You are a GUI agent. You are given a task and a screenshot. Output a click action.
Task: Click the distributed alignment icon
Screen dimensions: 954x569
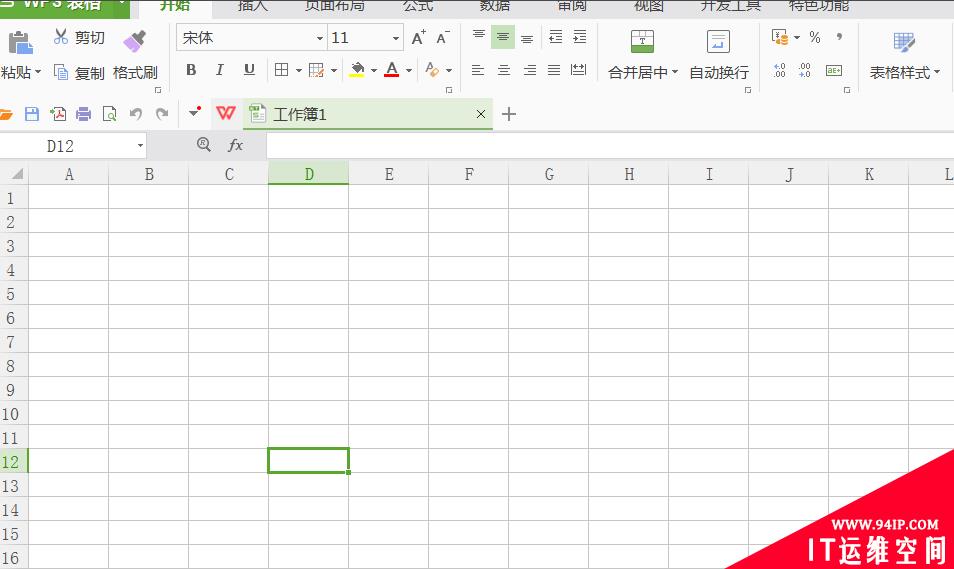tap(579, 70)
